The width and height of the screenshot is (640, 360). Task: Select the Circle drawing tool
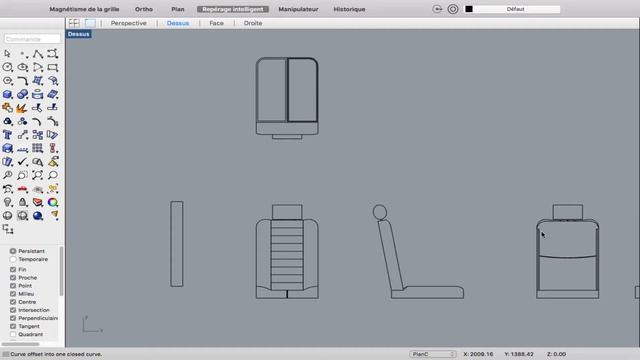pos(7,67)
